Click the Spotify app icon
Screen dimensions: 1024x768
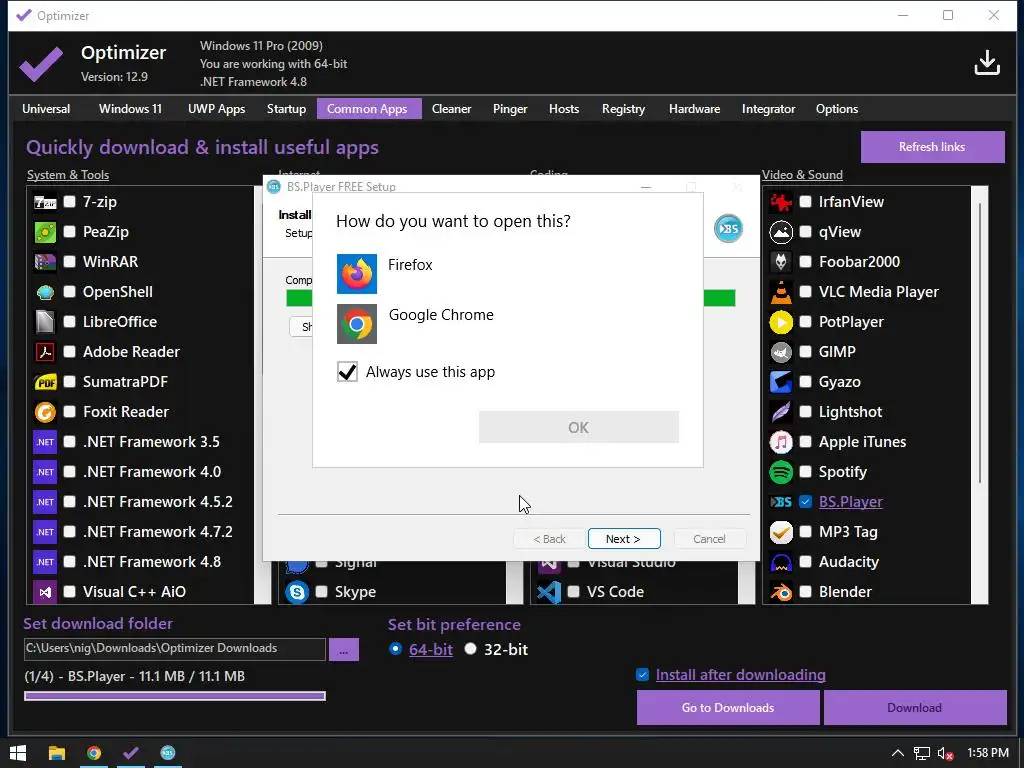pyautogui.click(x=781, y=472)
